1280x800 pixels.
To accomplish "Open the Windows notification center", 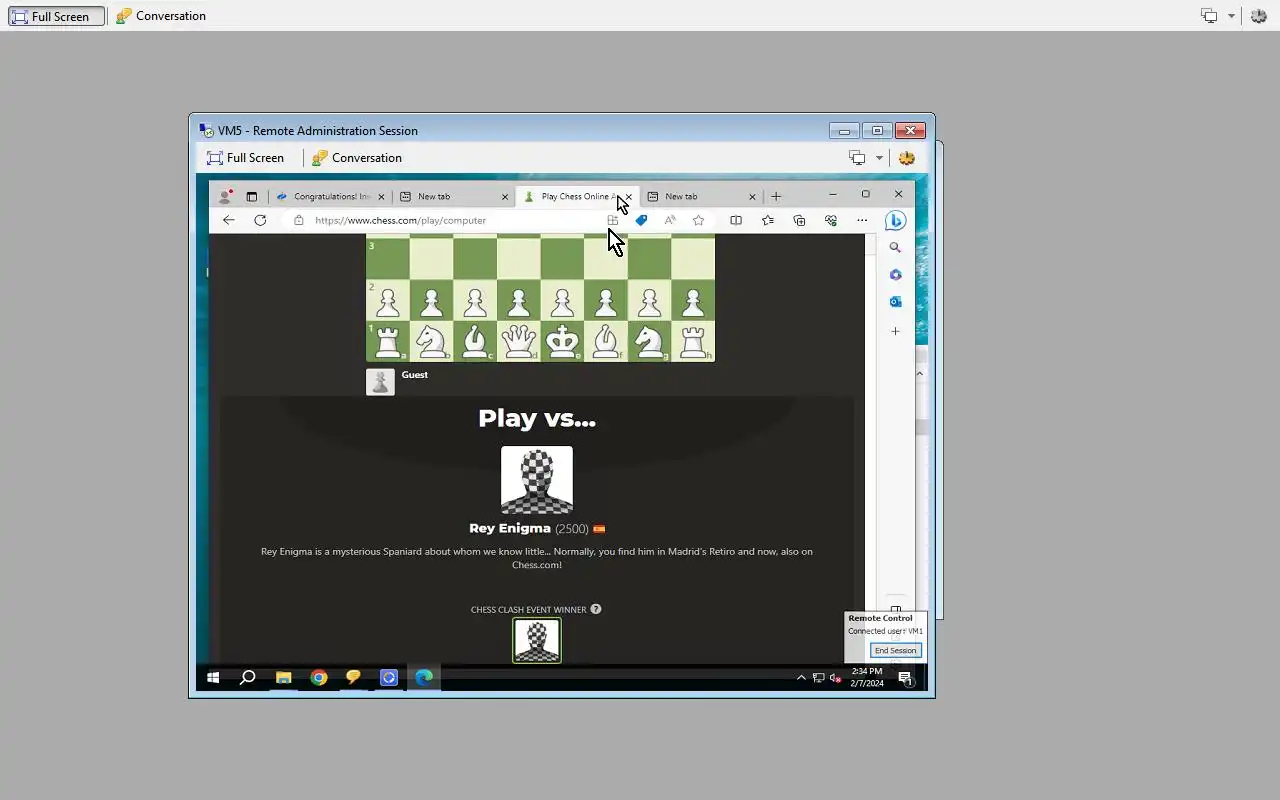I will tap(906, 678).
